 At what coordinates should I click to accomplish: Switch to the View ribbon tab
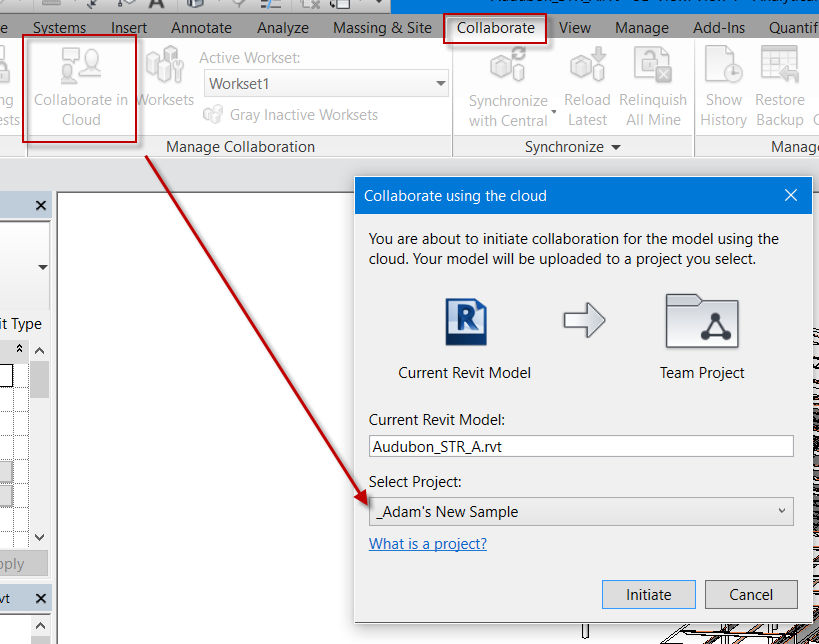pos(575,28)
